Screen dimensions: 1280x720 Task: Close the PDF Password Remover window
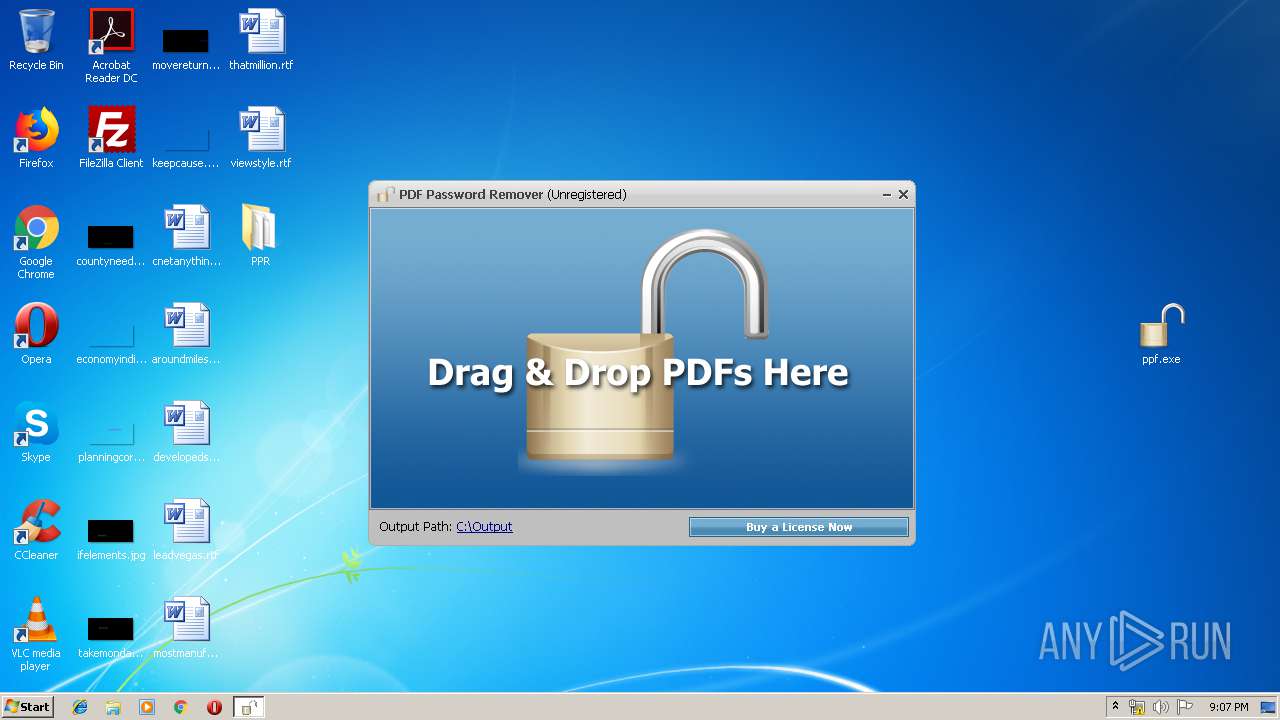(903, 195)
